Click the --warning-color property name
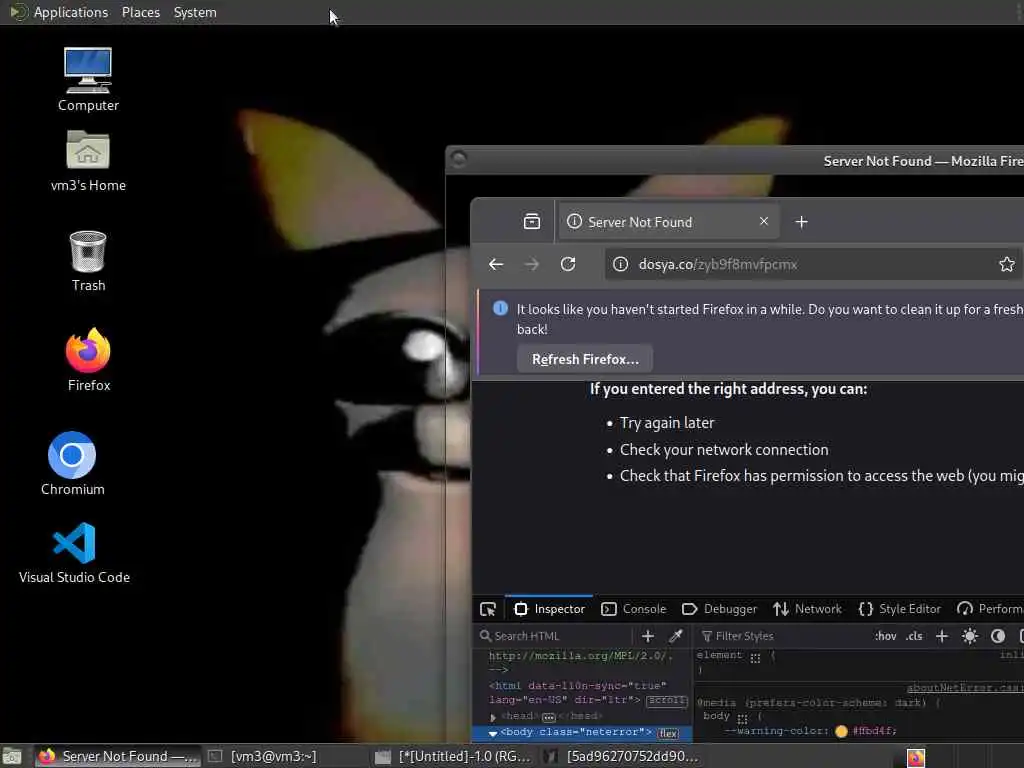1024x768 pixels. (x=776, y=731)
